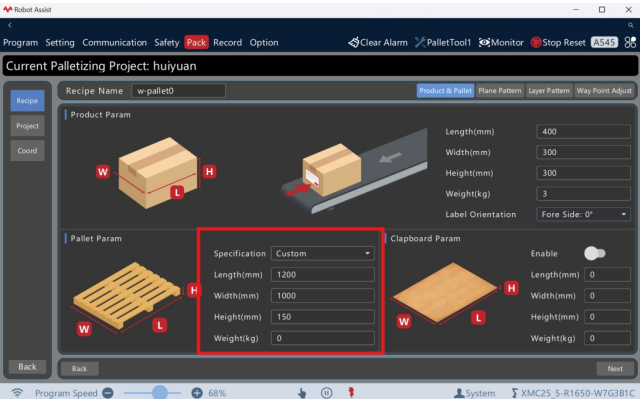
Task: Click the pallet Height field 150
Action: point(322,317)
